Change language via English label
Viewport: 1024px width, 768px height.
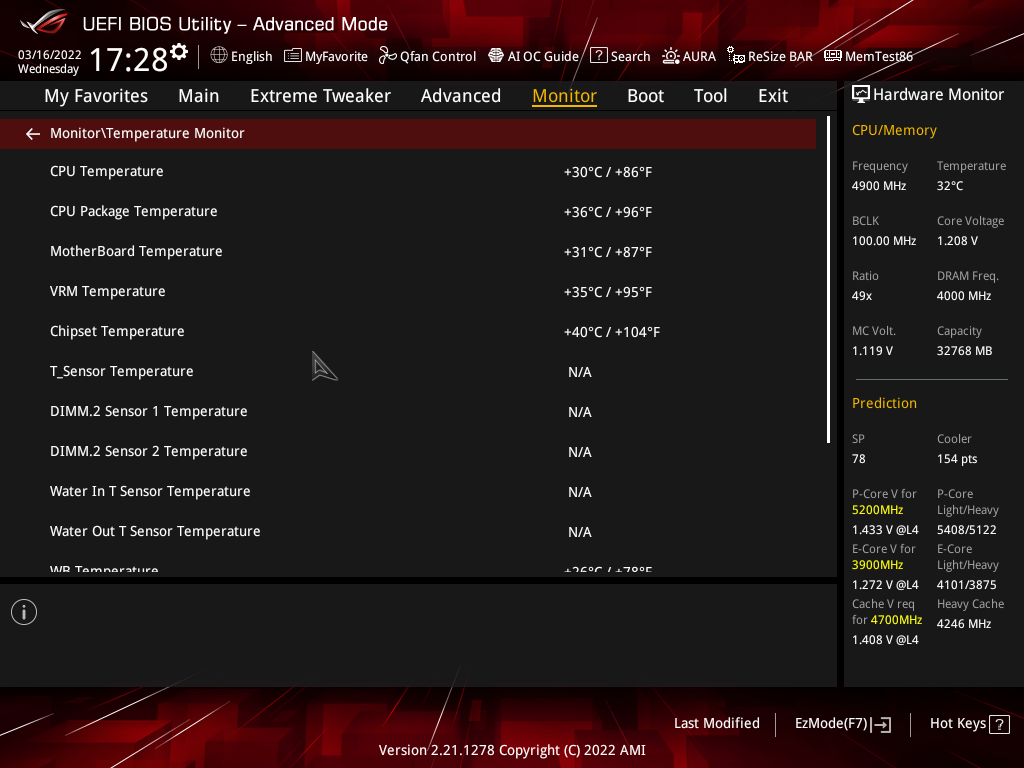point(251,56)
